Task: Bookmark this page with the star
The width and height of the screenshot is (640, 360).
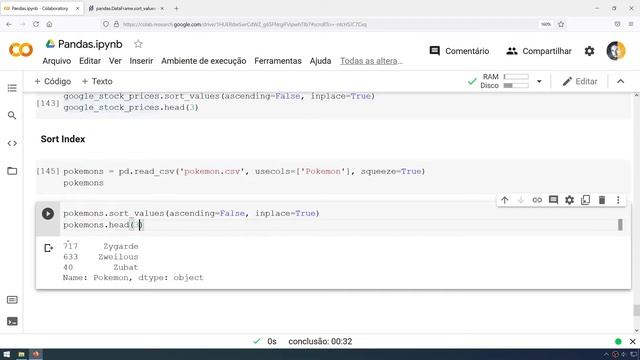Action: tap(561, 24)
